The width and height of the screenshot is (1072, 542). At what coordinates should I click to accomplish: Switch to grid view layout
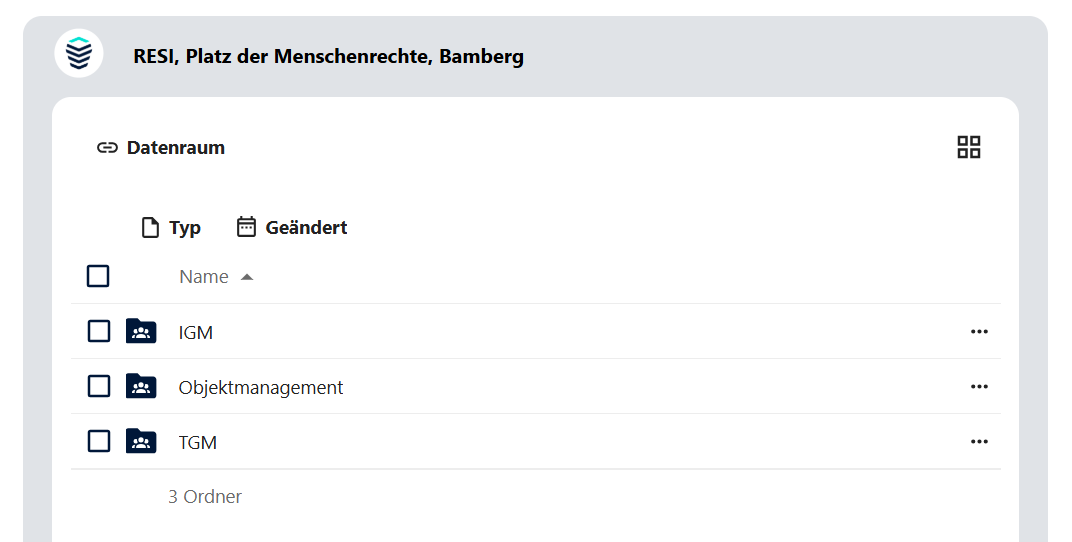pos(968,148)
